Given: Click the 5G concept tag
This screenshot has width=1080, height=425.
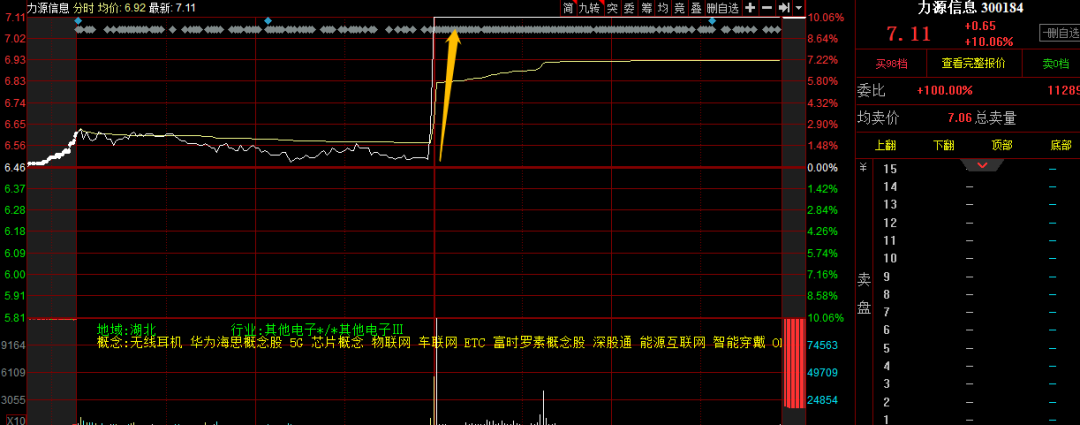Looking at the screenshot, I should coord(297,342).
